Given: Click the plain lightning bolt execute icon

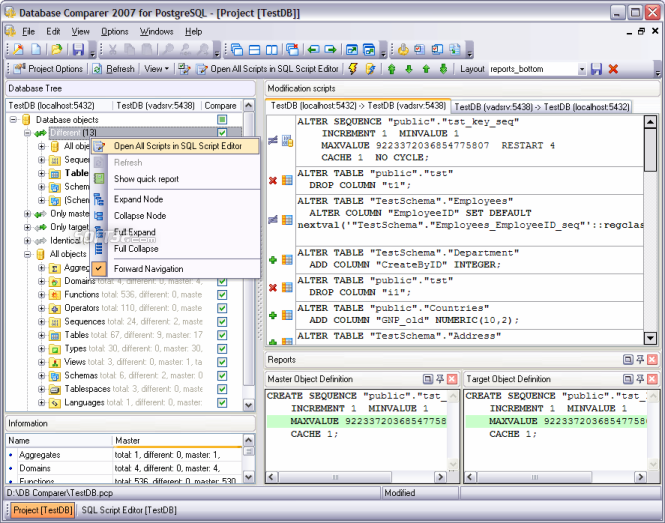Looking at the screenshot, I should coord(353,69).
